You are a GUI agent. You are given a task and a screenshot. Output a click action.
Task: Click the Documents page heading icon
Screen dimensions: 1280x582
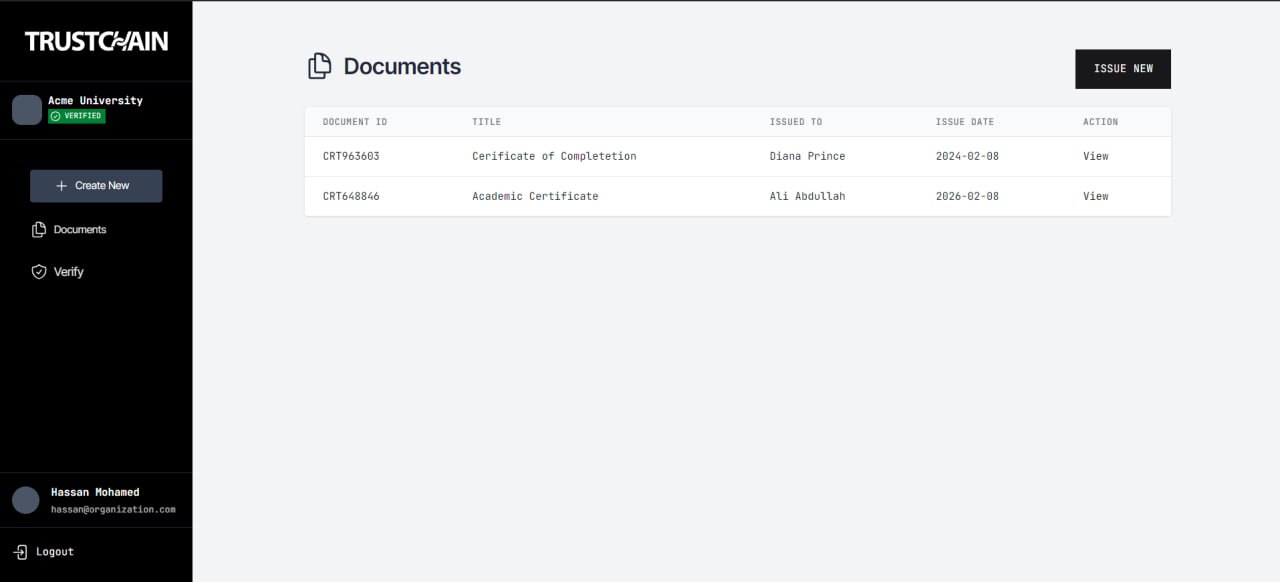319,66
